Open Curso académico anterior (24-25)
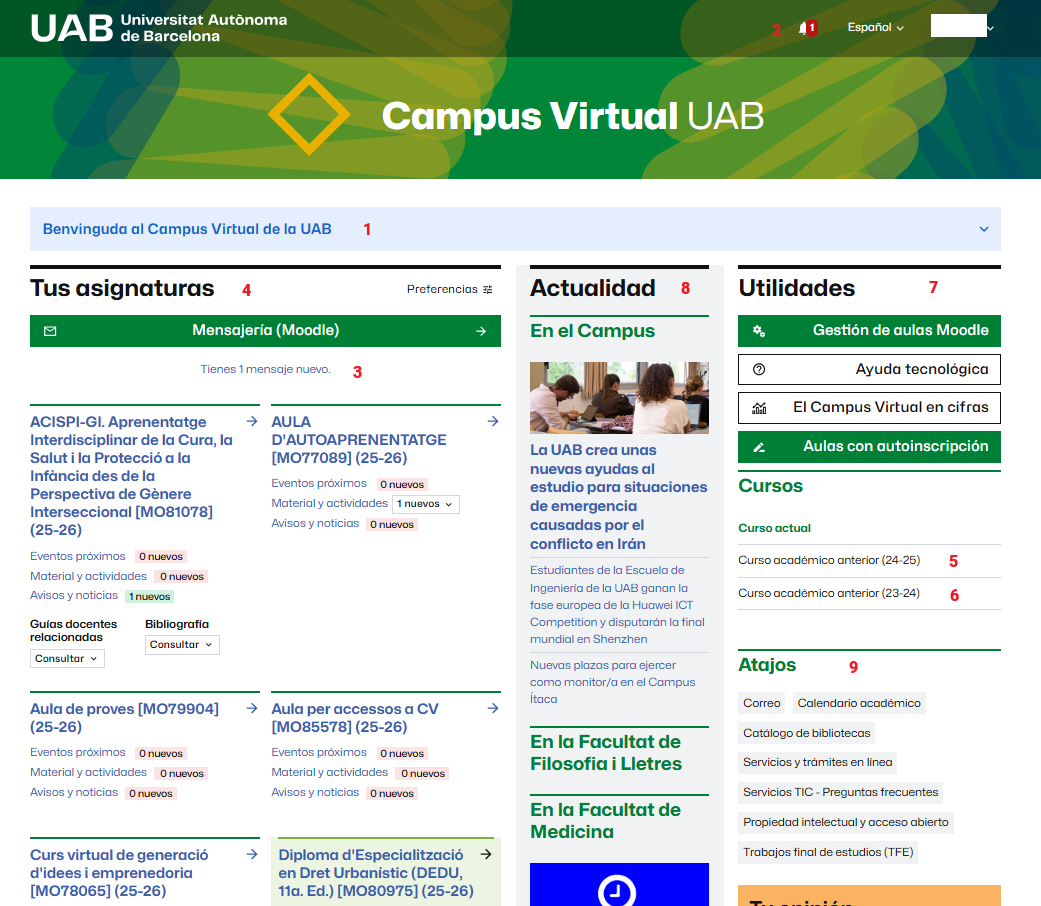The height and width of the screenshot is (906, 1041). pyautogui.click(x=829, y=560)
